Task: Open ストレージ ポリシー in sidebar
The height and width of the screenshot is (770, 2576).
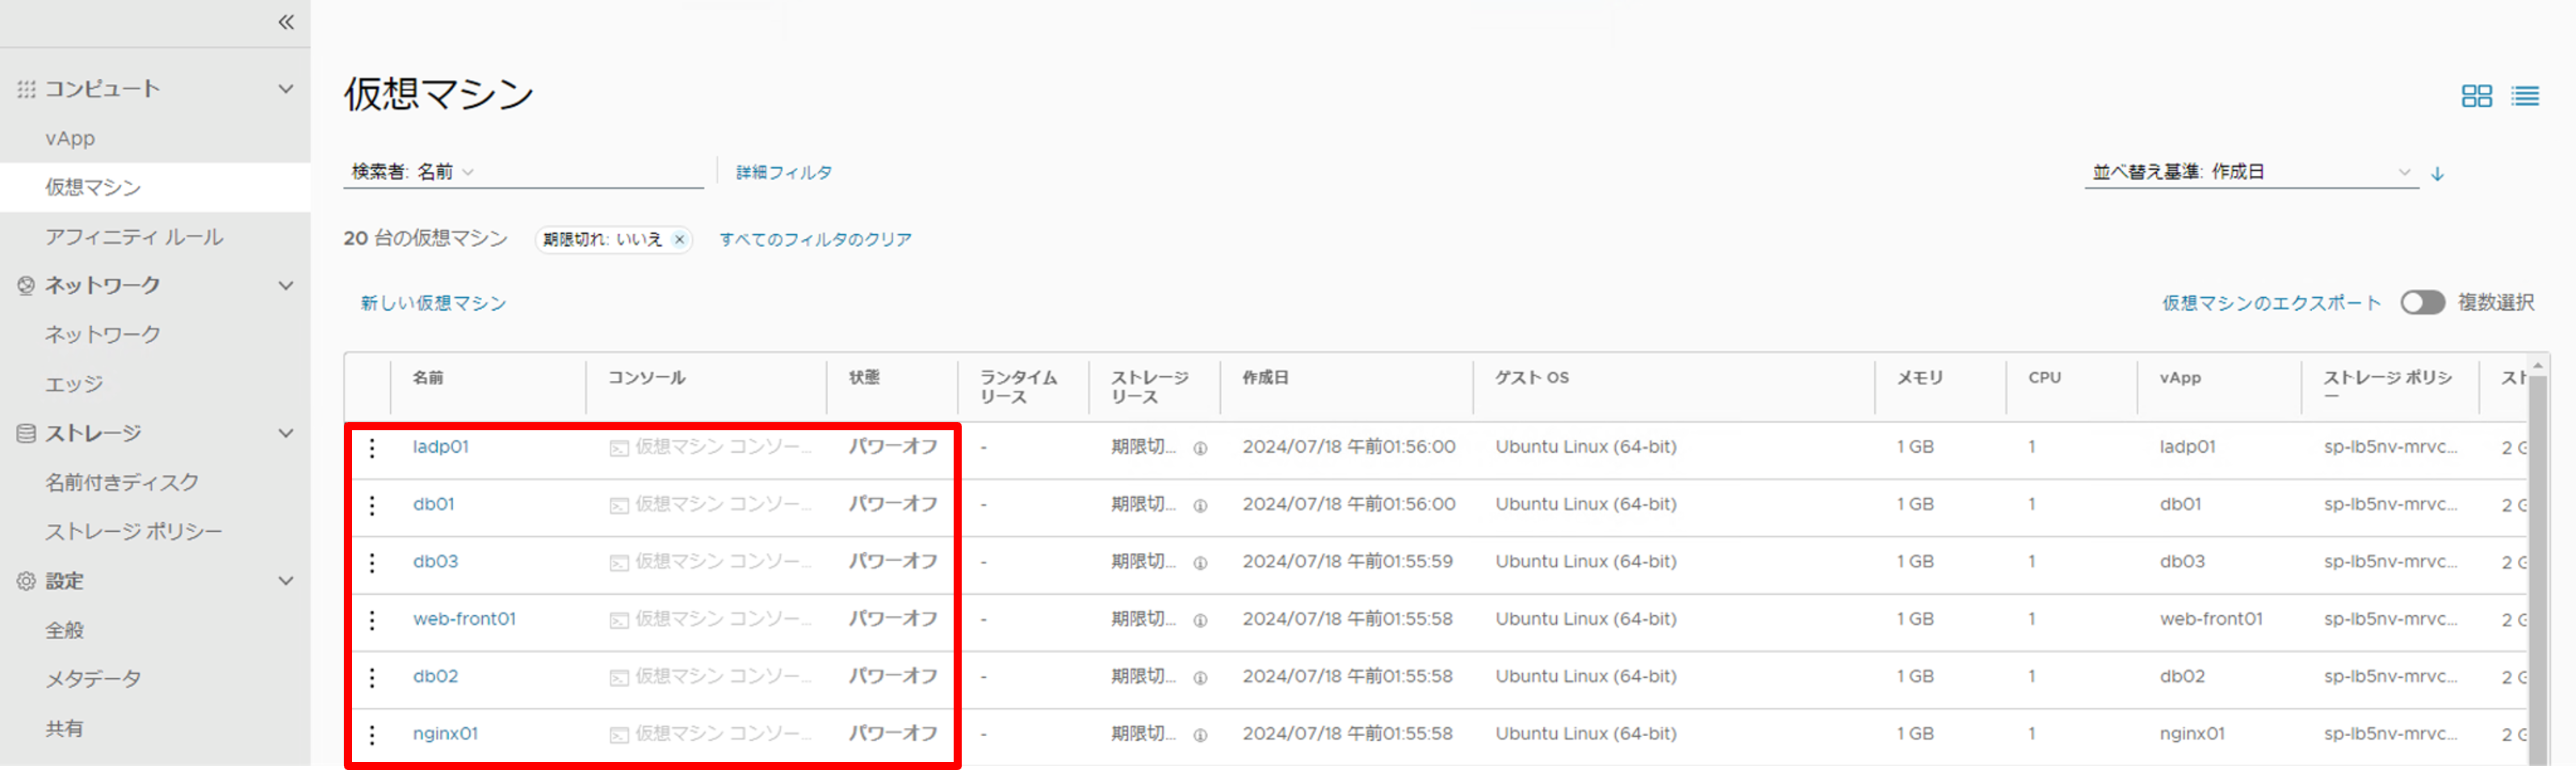Action: tap(134, 531)
